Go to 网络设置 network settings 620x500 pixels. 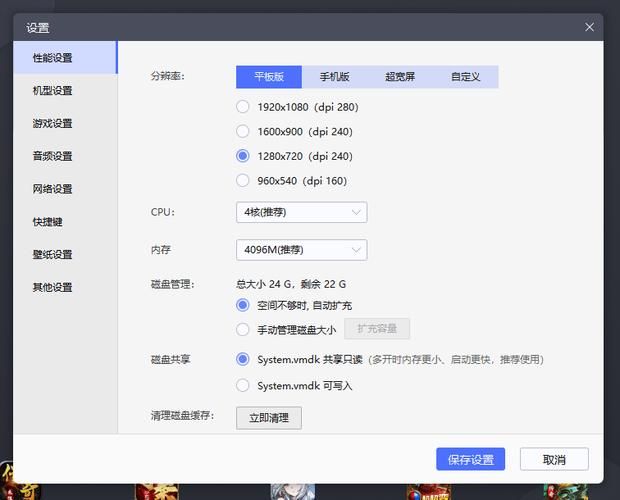click(x=52, y=189)
